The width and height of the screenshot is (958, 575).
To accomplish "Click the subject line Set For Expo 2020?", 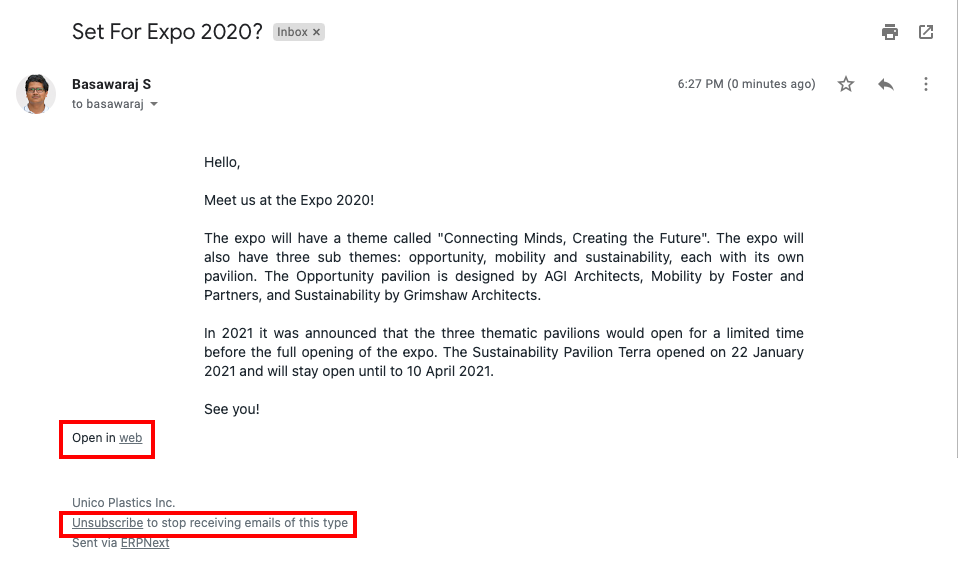I will 167,32.
